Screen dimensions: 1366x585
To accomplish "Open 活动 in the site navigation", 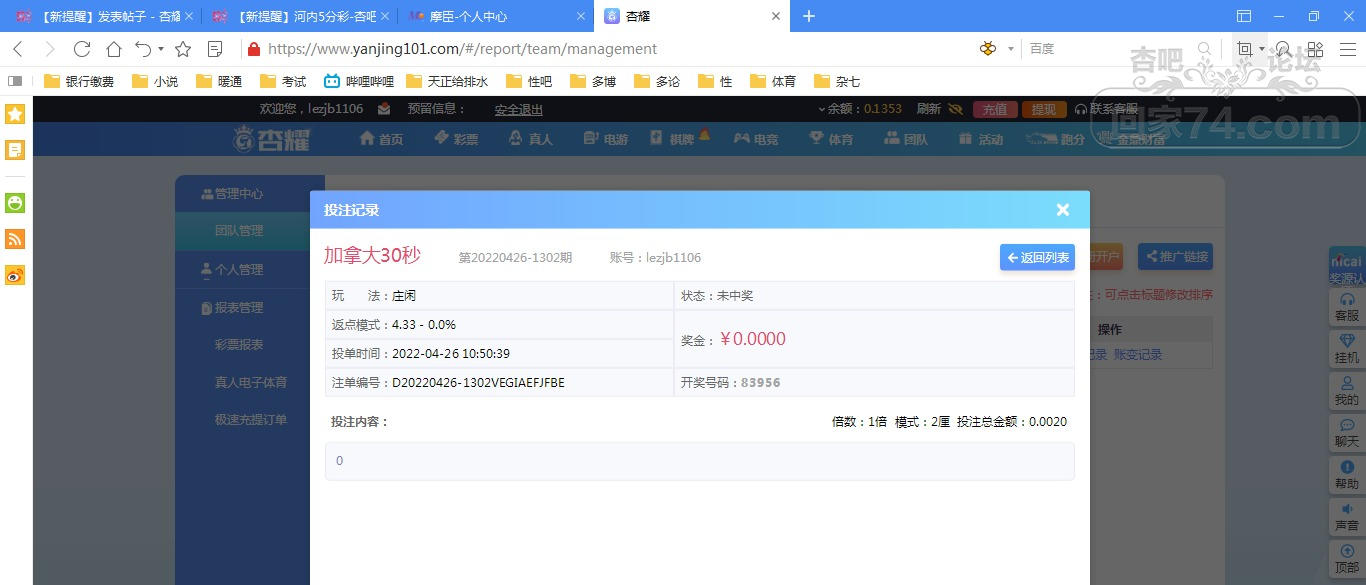I will (x=980, y=139).
